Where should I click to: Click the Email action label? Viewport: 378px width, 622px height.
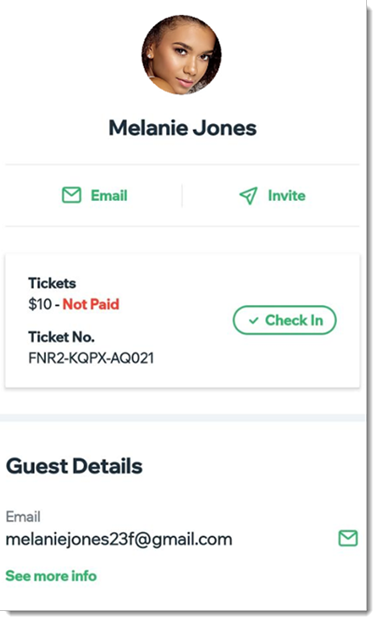tap(109, 196)
